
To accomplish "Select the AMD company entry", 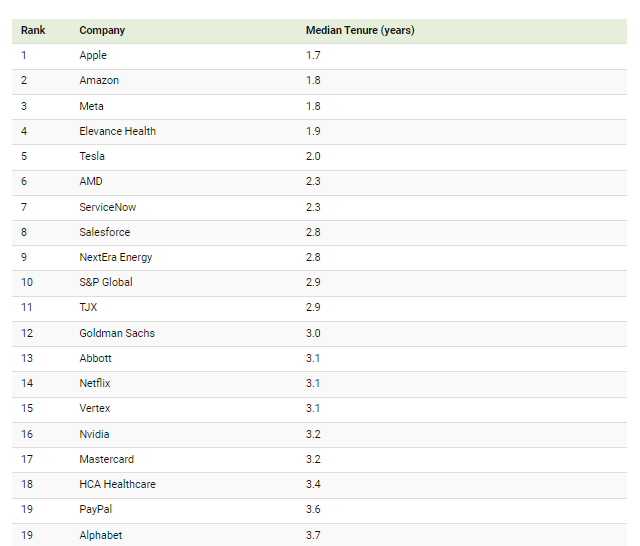I will [x=91, y=181].
